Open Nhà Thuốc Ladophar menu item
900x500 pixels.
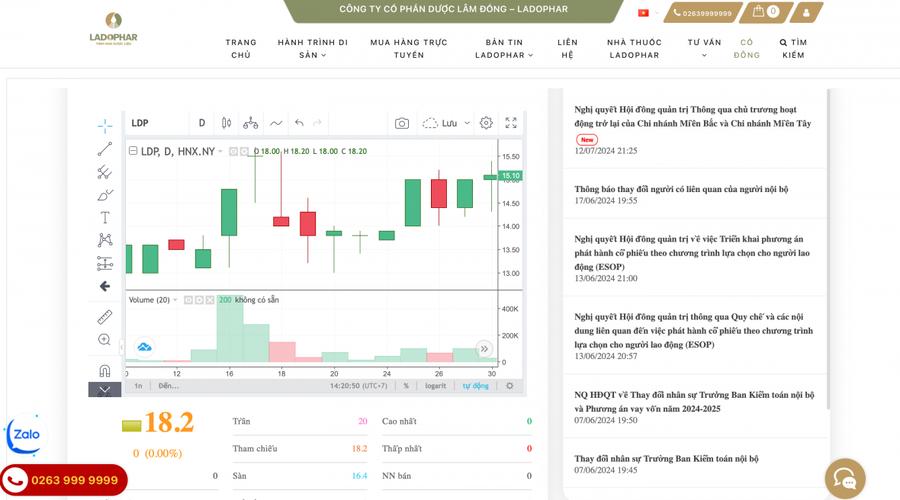pyautogui.click(x=634, y=49)
